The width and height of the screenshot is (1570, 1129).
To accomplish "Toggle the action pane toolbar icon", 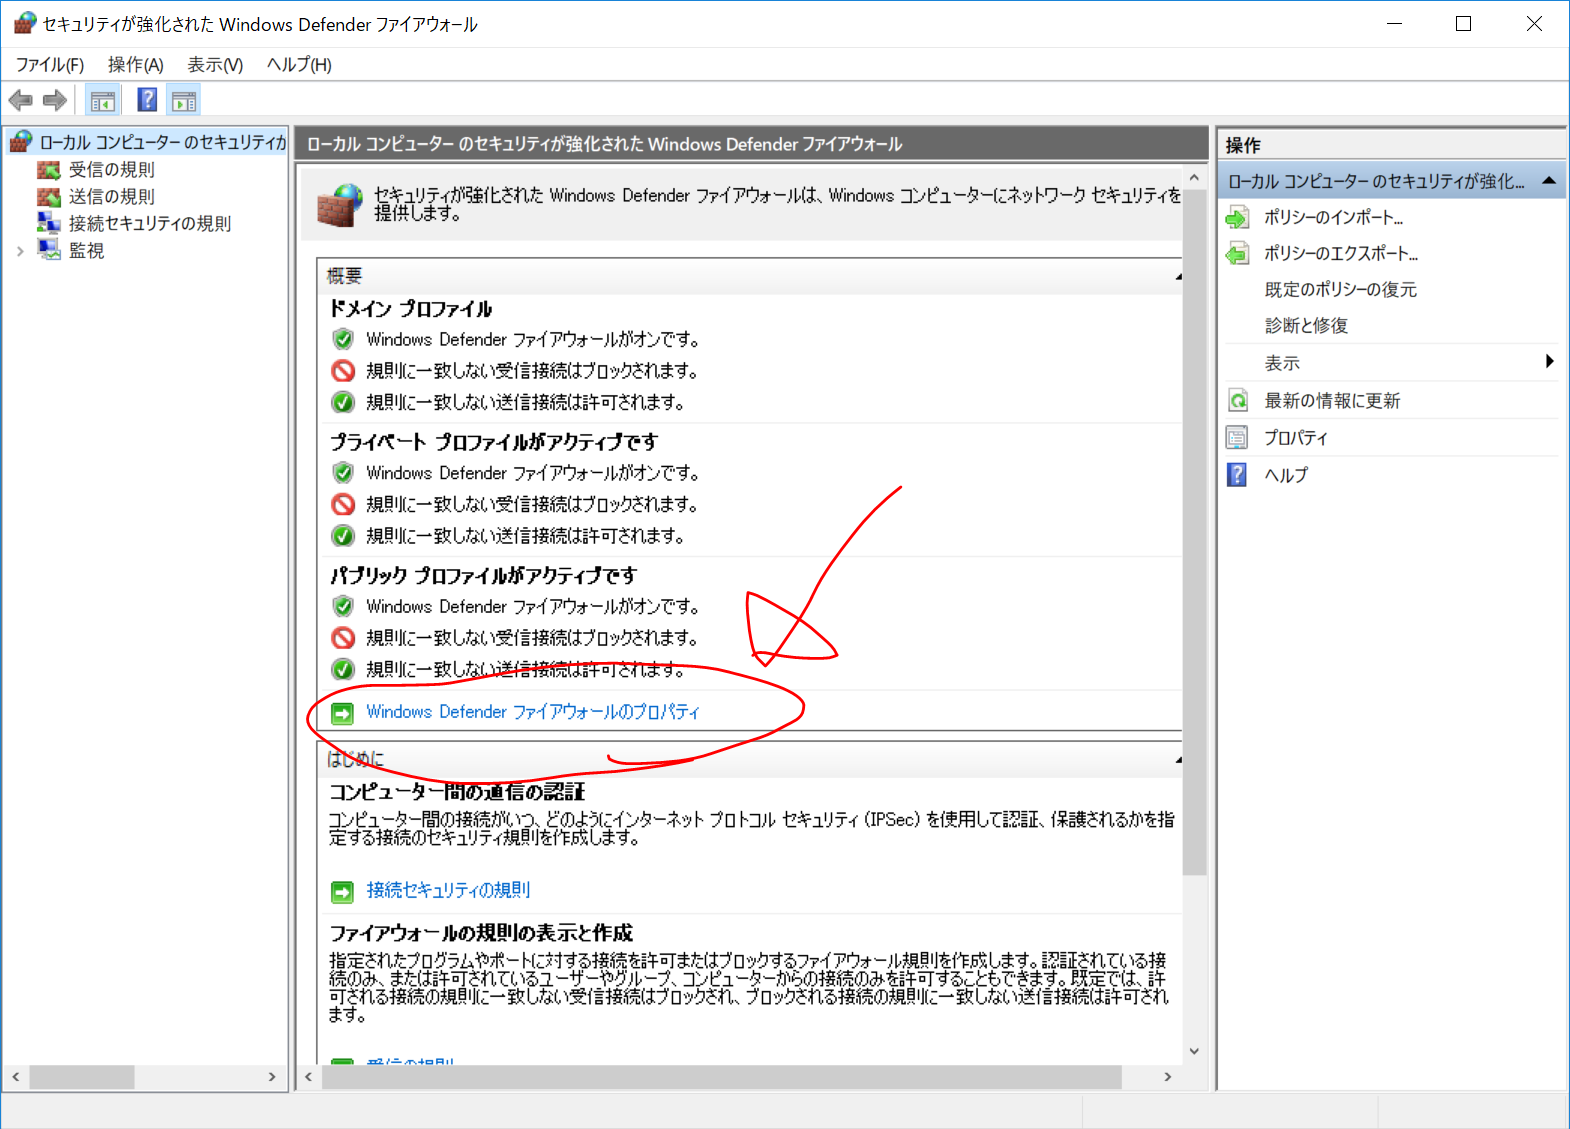I will pos(184,100).
